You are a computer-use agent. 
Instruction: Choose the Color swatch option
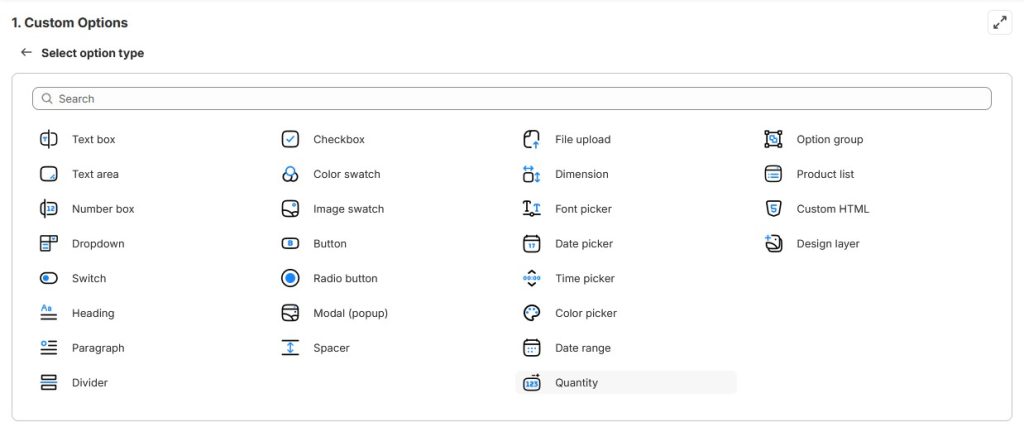click(x=346, y=174)
